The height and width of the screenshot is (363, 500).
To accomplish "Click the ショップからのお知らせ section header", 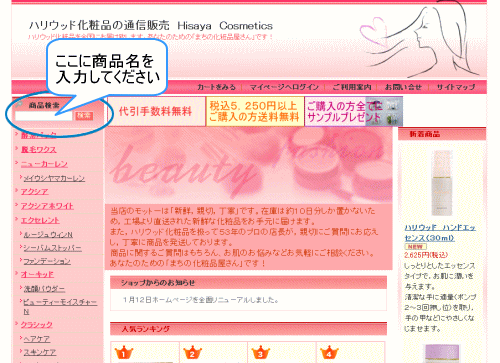I will pos(248,283).
